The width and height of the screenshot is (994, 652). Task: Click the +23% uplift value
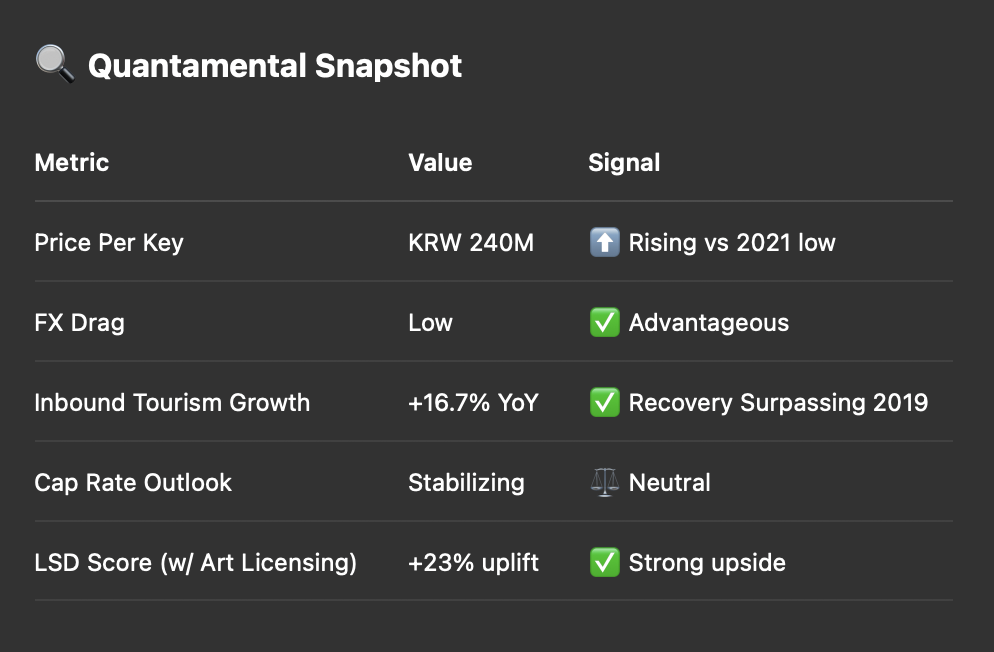pyautogui.click(x=474, y=563)
